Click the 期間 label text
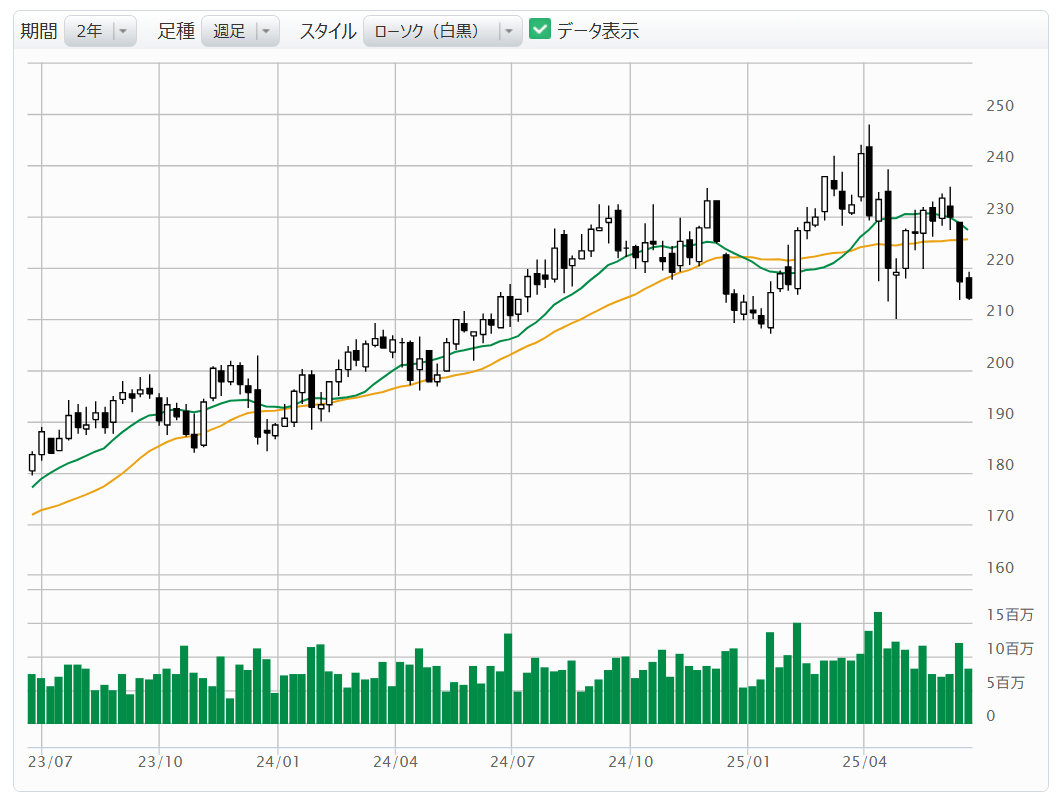 pyautogui.click(x=39, y=31)
